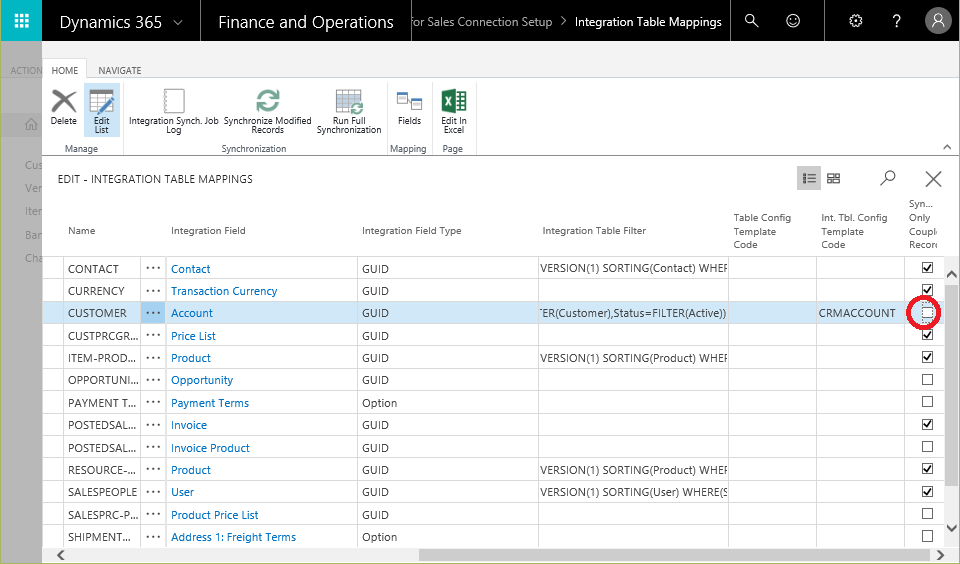Uncheck the CONTACT row synch checkbox
The height and width of the screenshot is (564, 960).
(928, 268)
